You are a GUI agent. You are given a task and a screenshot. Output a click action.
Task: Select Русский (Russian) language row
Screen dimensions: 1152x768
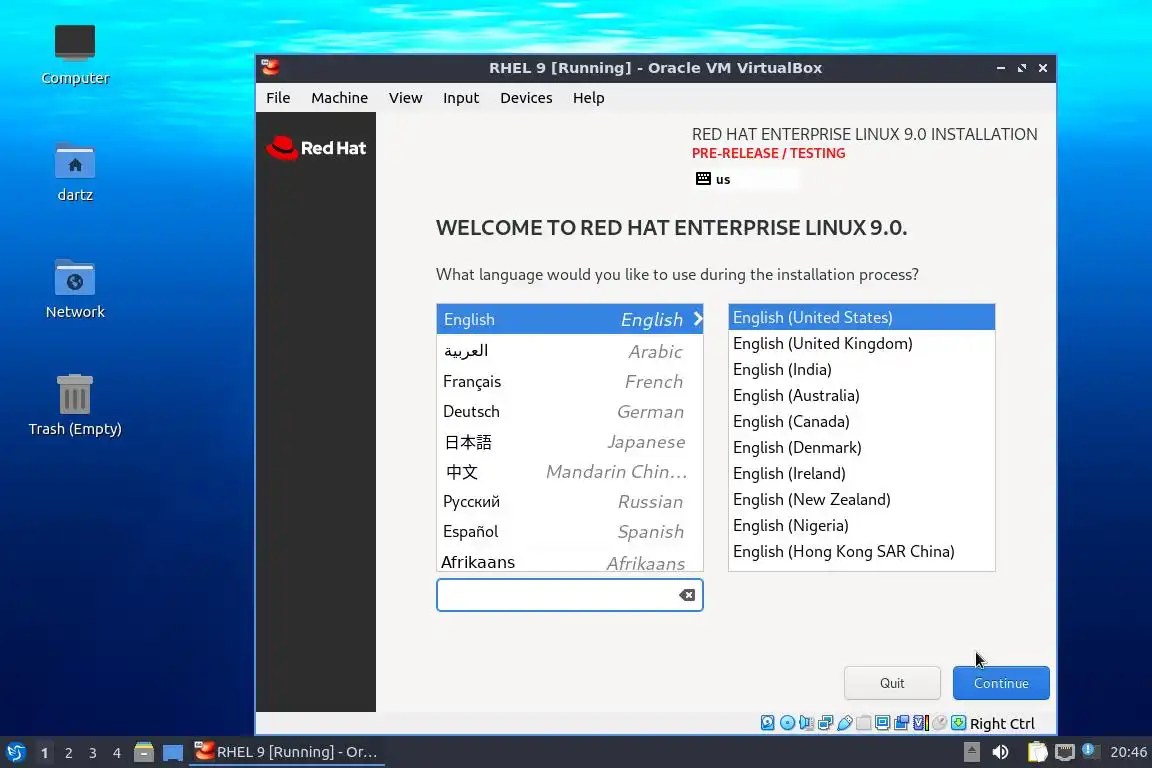(x=569, y=502)
